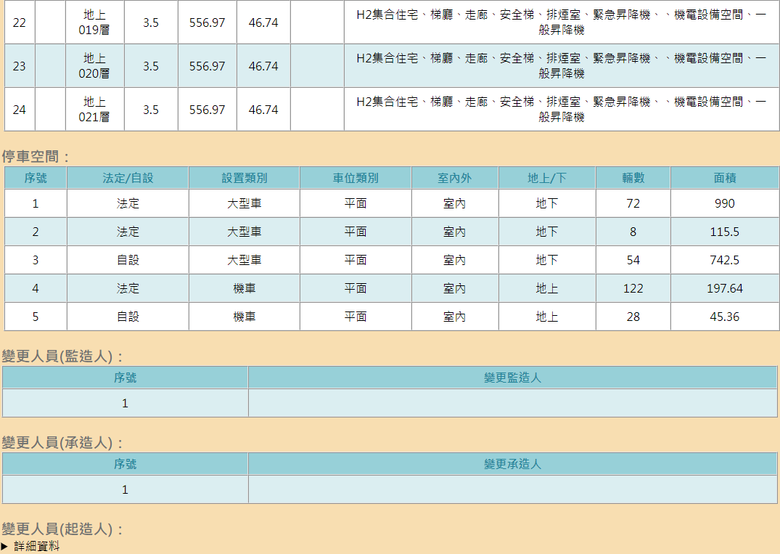
Task: Click 地上 cell in parking row 5
Action: [x=547, y=317]
